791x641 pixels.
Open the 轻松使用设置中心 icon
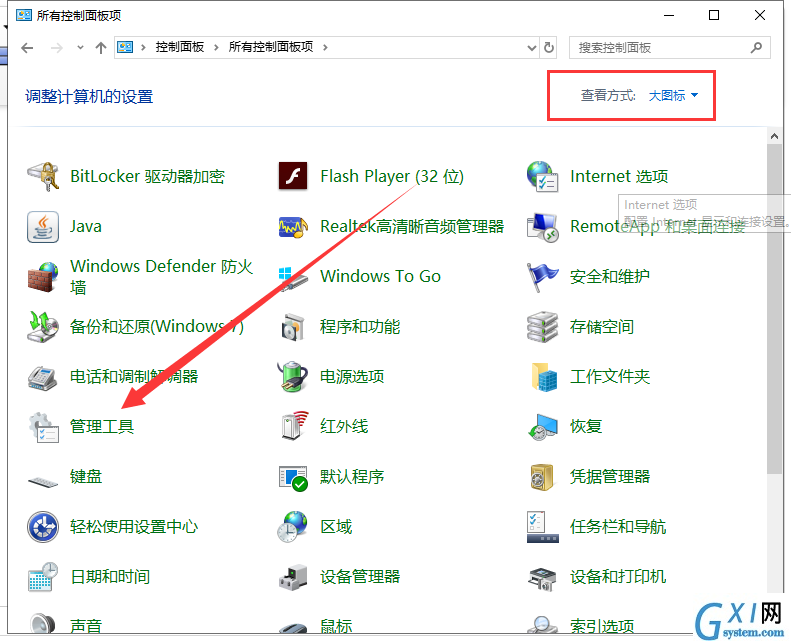(x=43, y=527)
